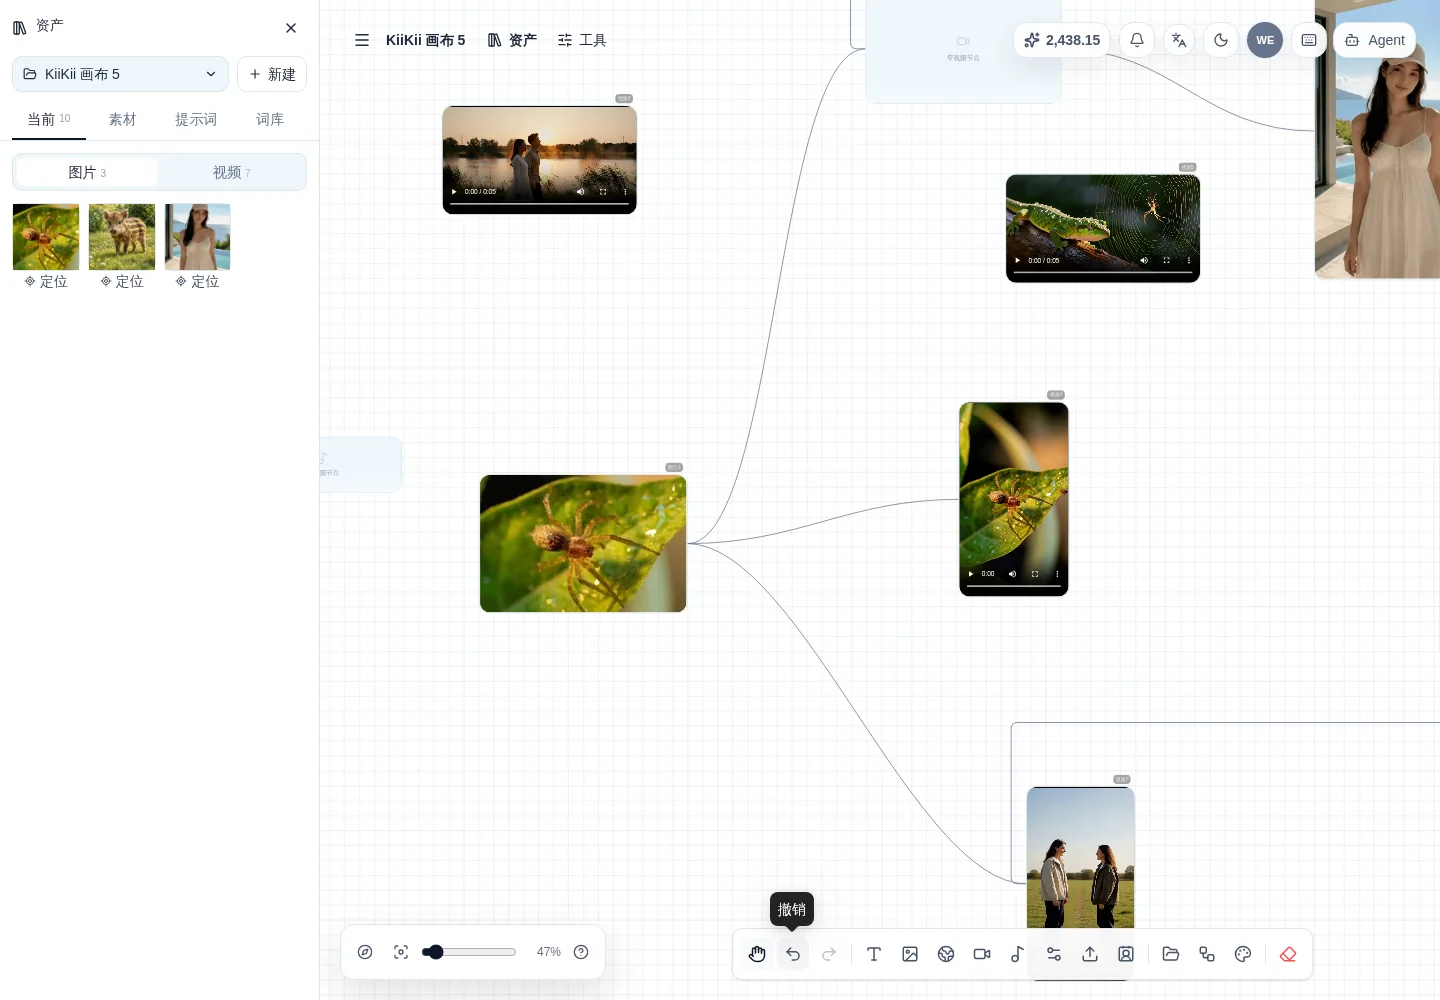Viewport: 1440px width, 1000px height.
Task: Open the hamburger menu in top bar
Action: 362,40
